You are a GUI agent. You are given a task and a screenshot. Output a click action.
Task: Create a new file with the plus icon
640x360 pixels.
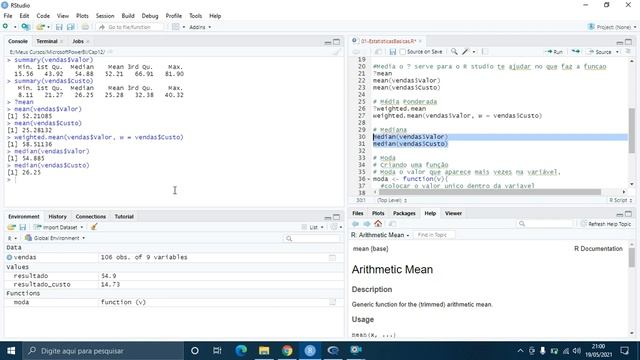click(5, 27)
